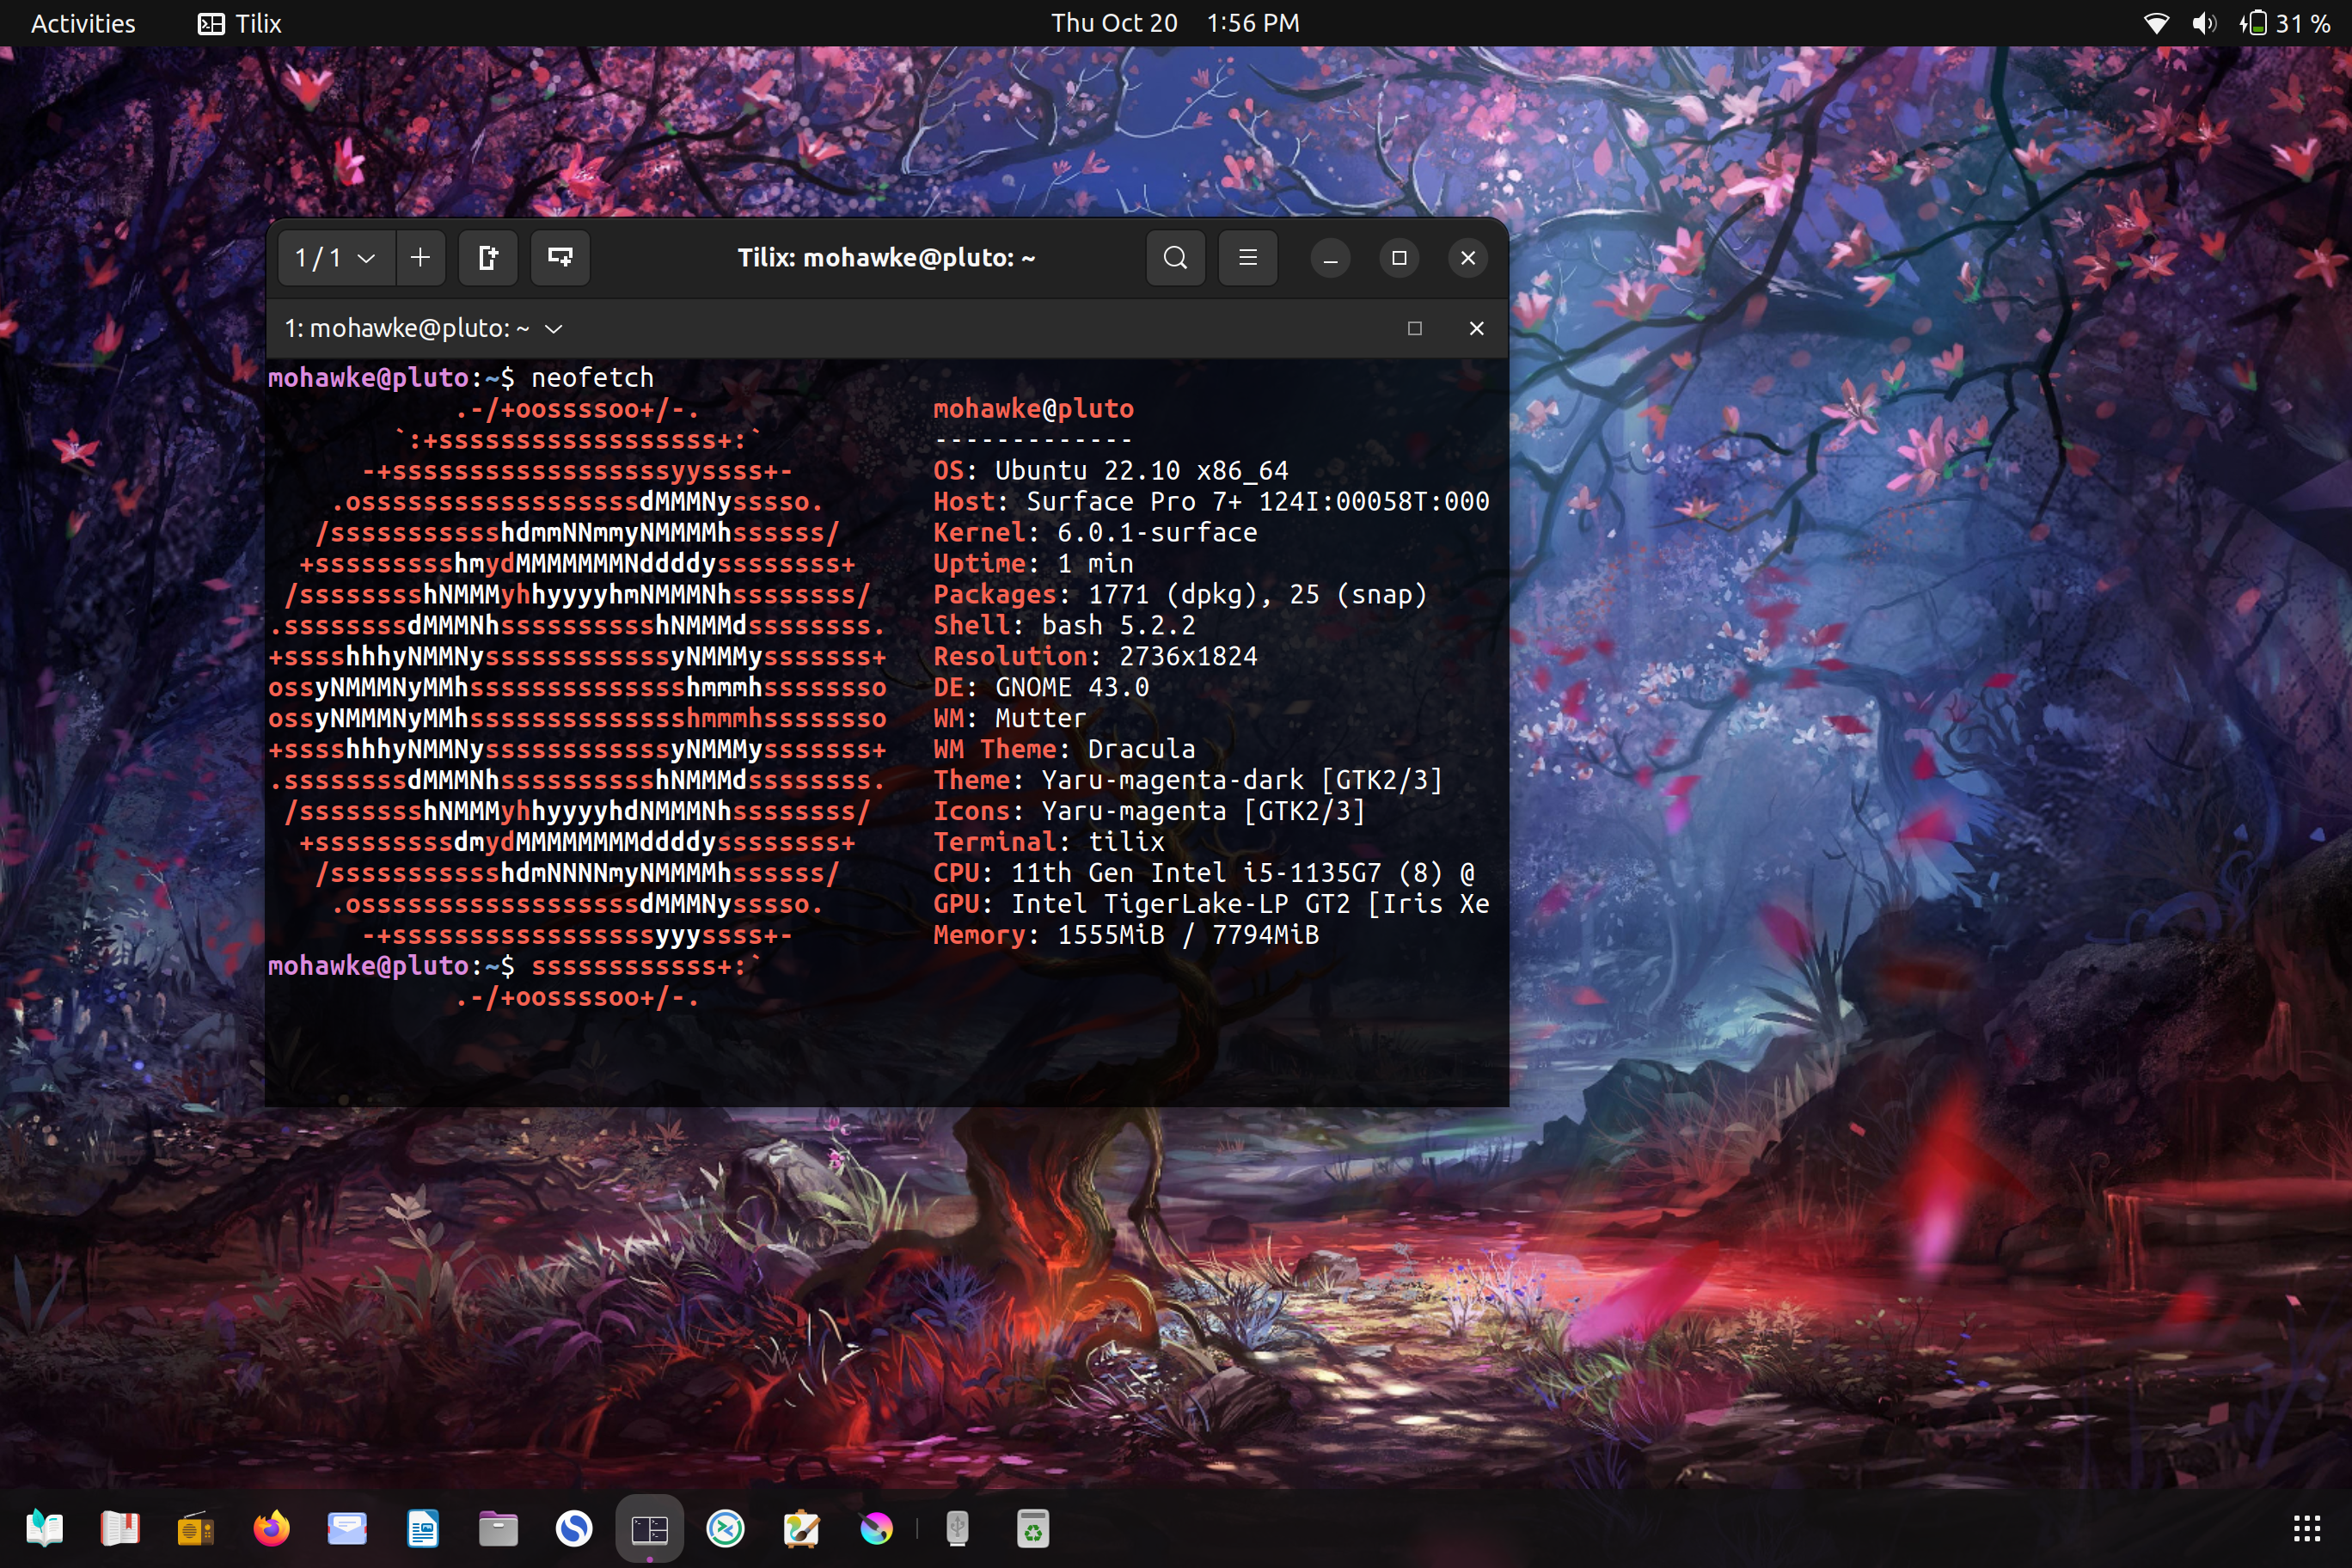Expand the 1/1 session switcher dropdown
Screen dimensions: 2352x1568
(x=336, y=258)
